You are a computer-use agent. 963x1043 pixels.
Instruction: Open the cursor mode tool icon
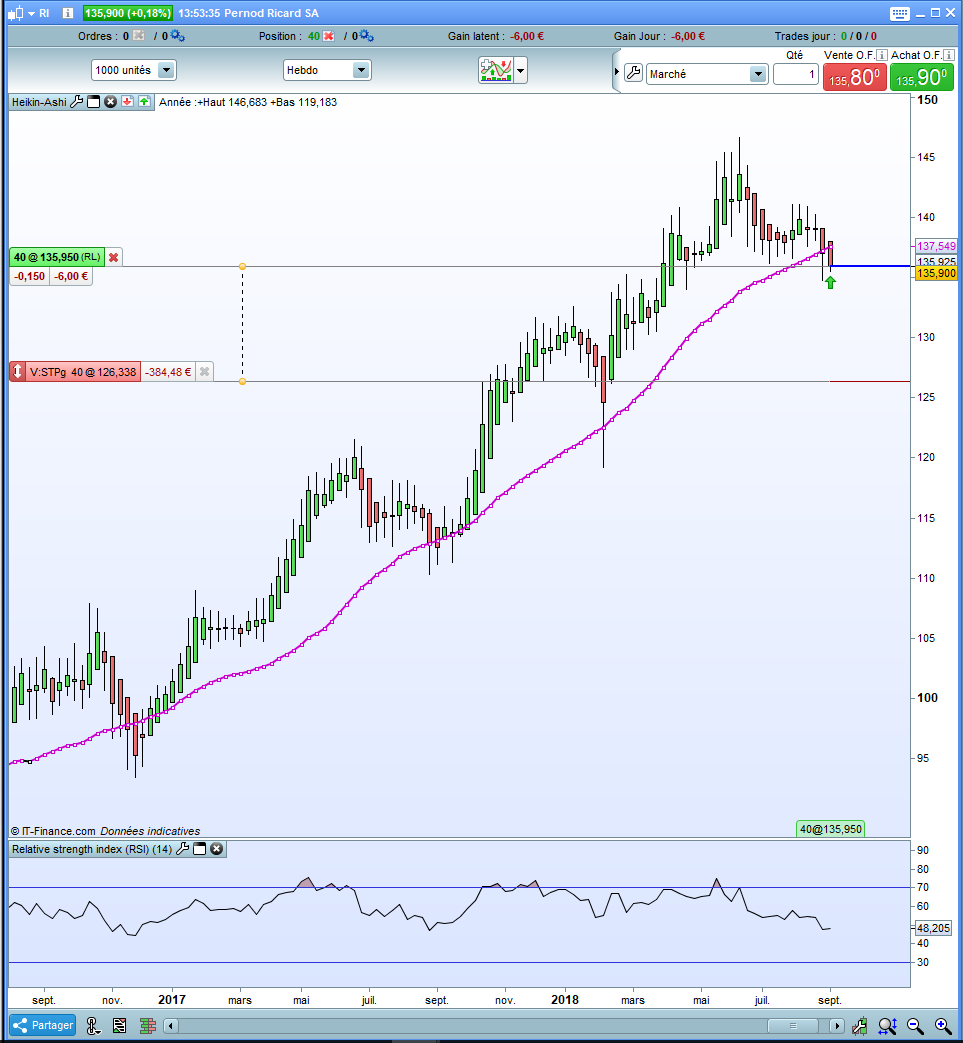92,1026
